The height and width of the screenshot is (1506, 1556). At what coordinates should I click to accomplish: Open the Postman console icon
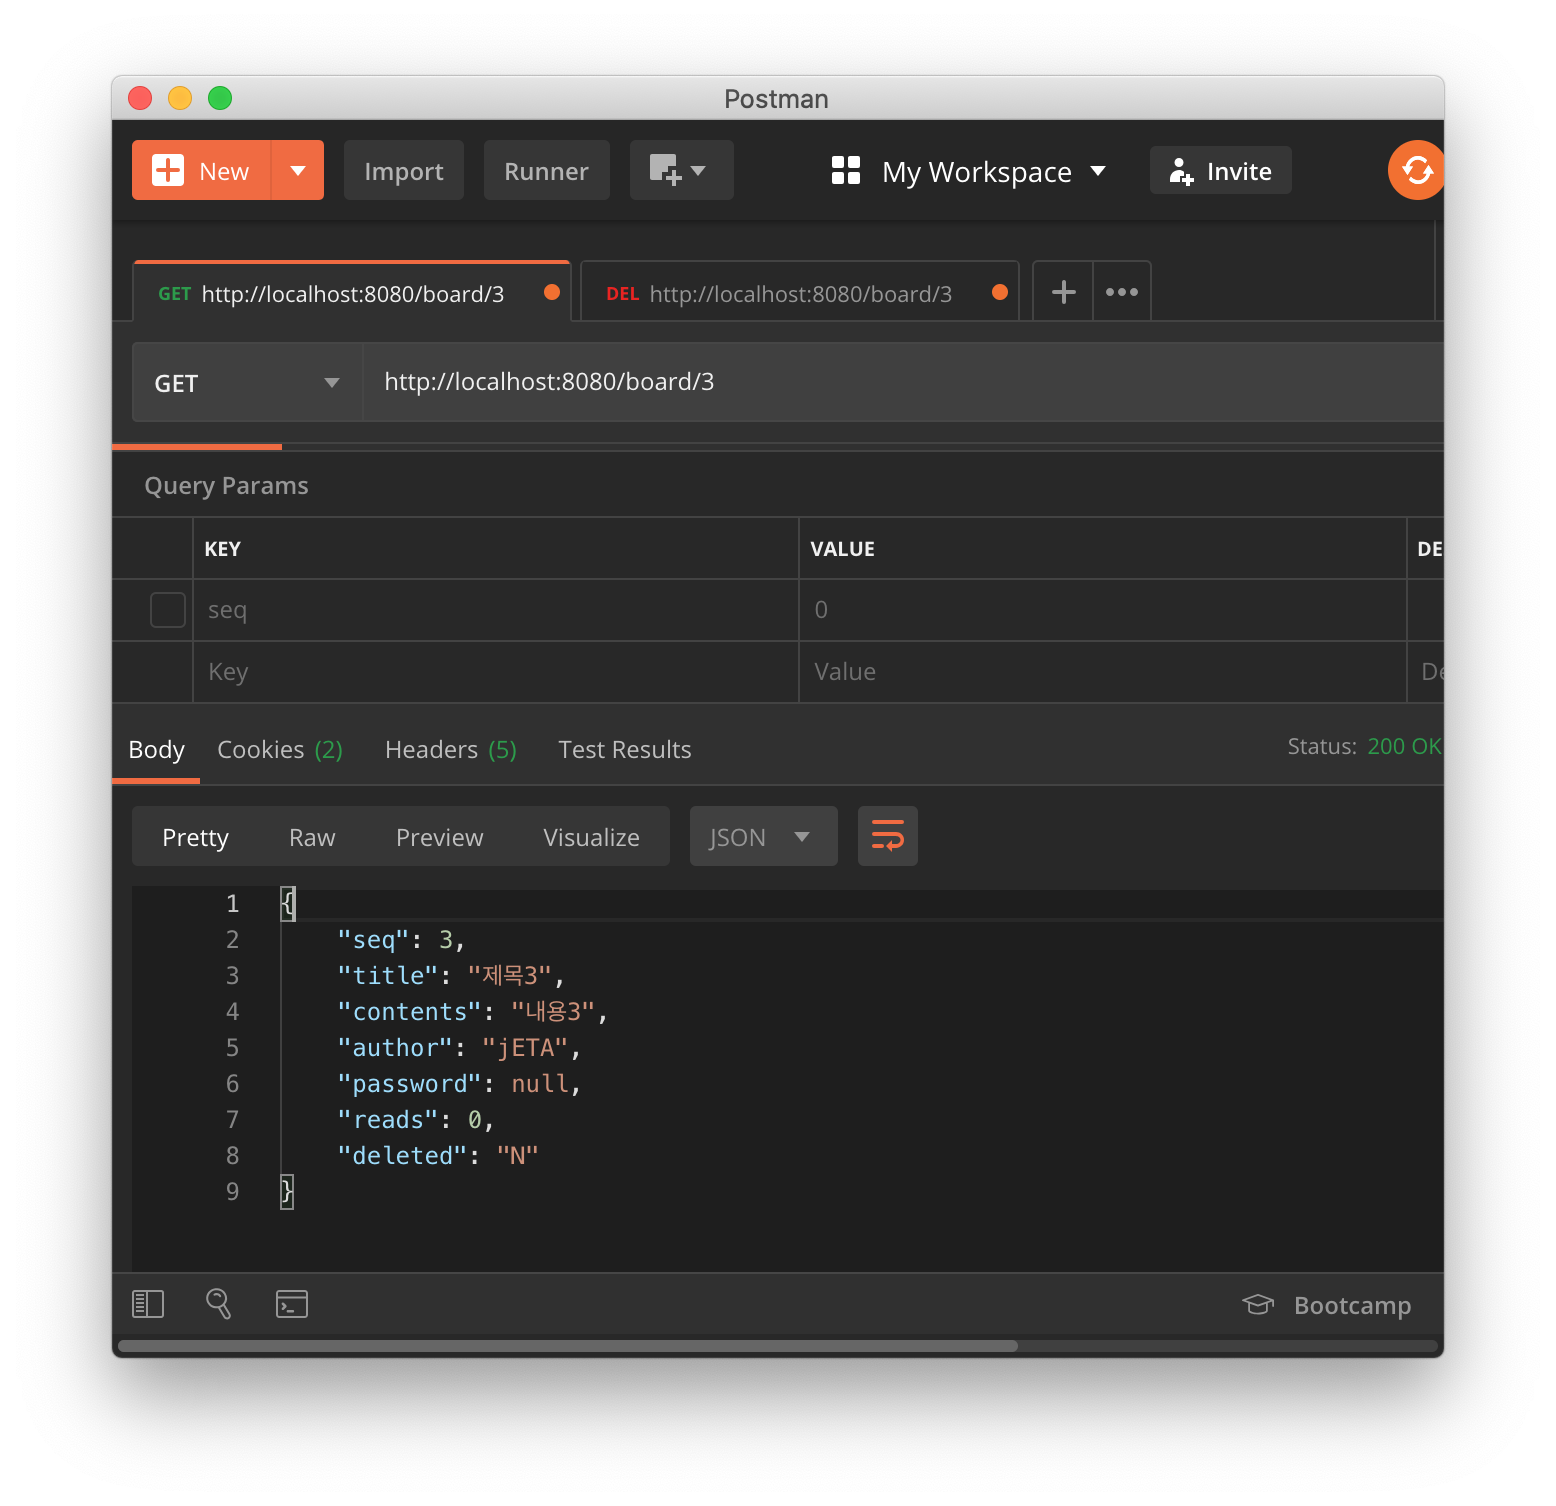(292, 1304)
